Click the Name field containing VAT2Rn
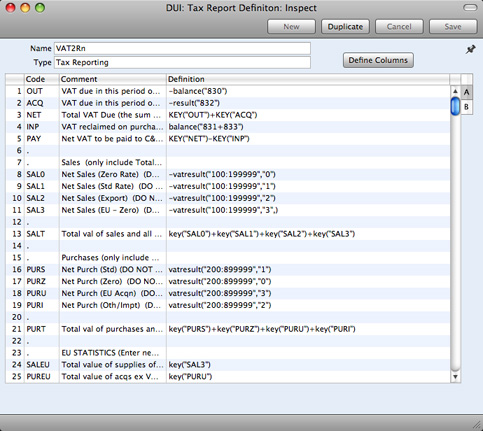 182,48
